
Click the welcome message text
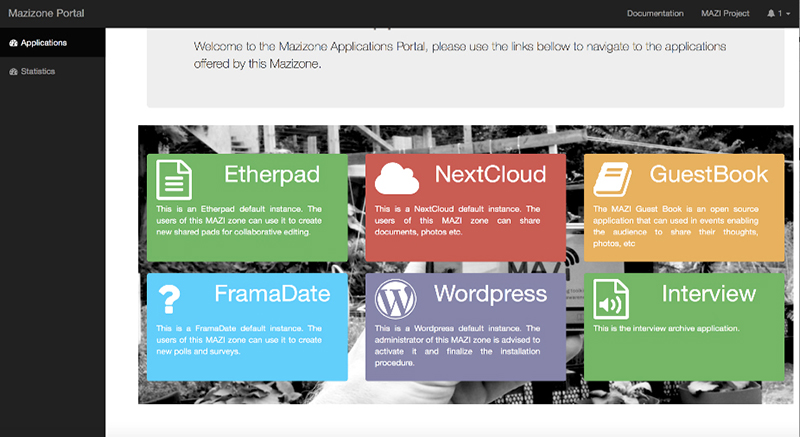(460, 55)
